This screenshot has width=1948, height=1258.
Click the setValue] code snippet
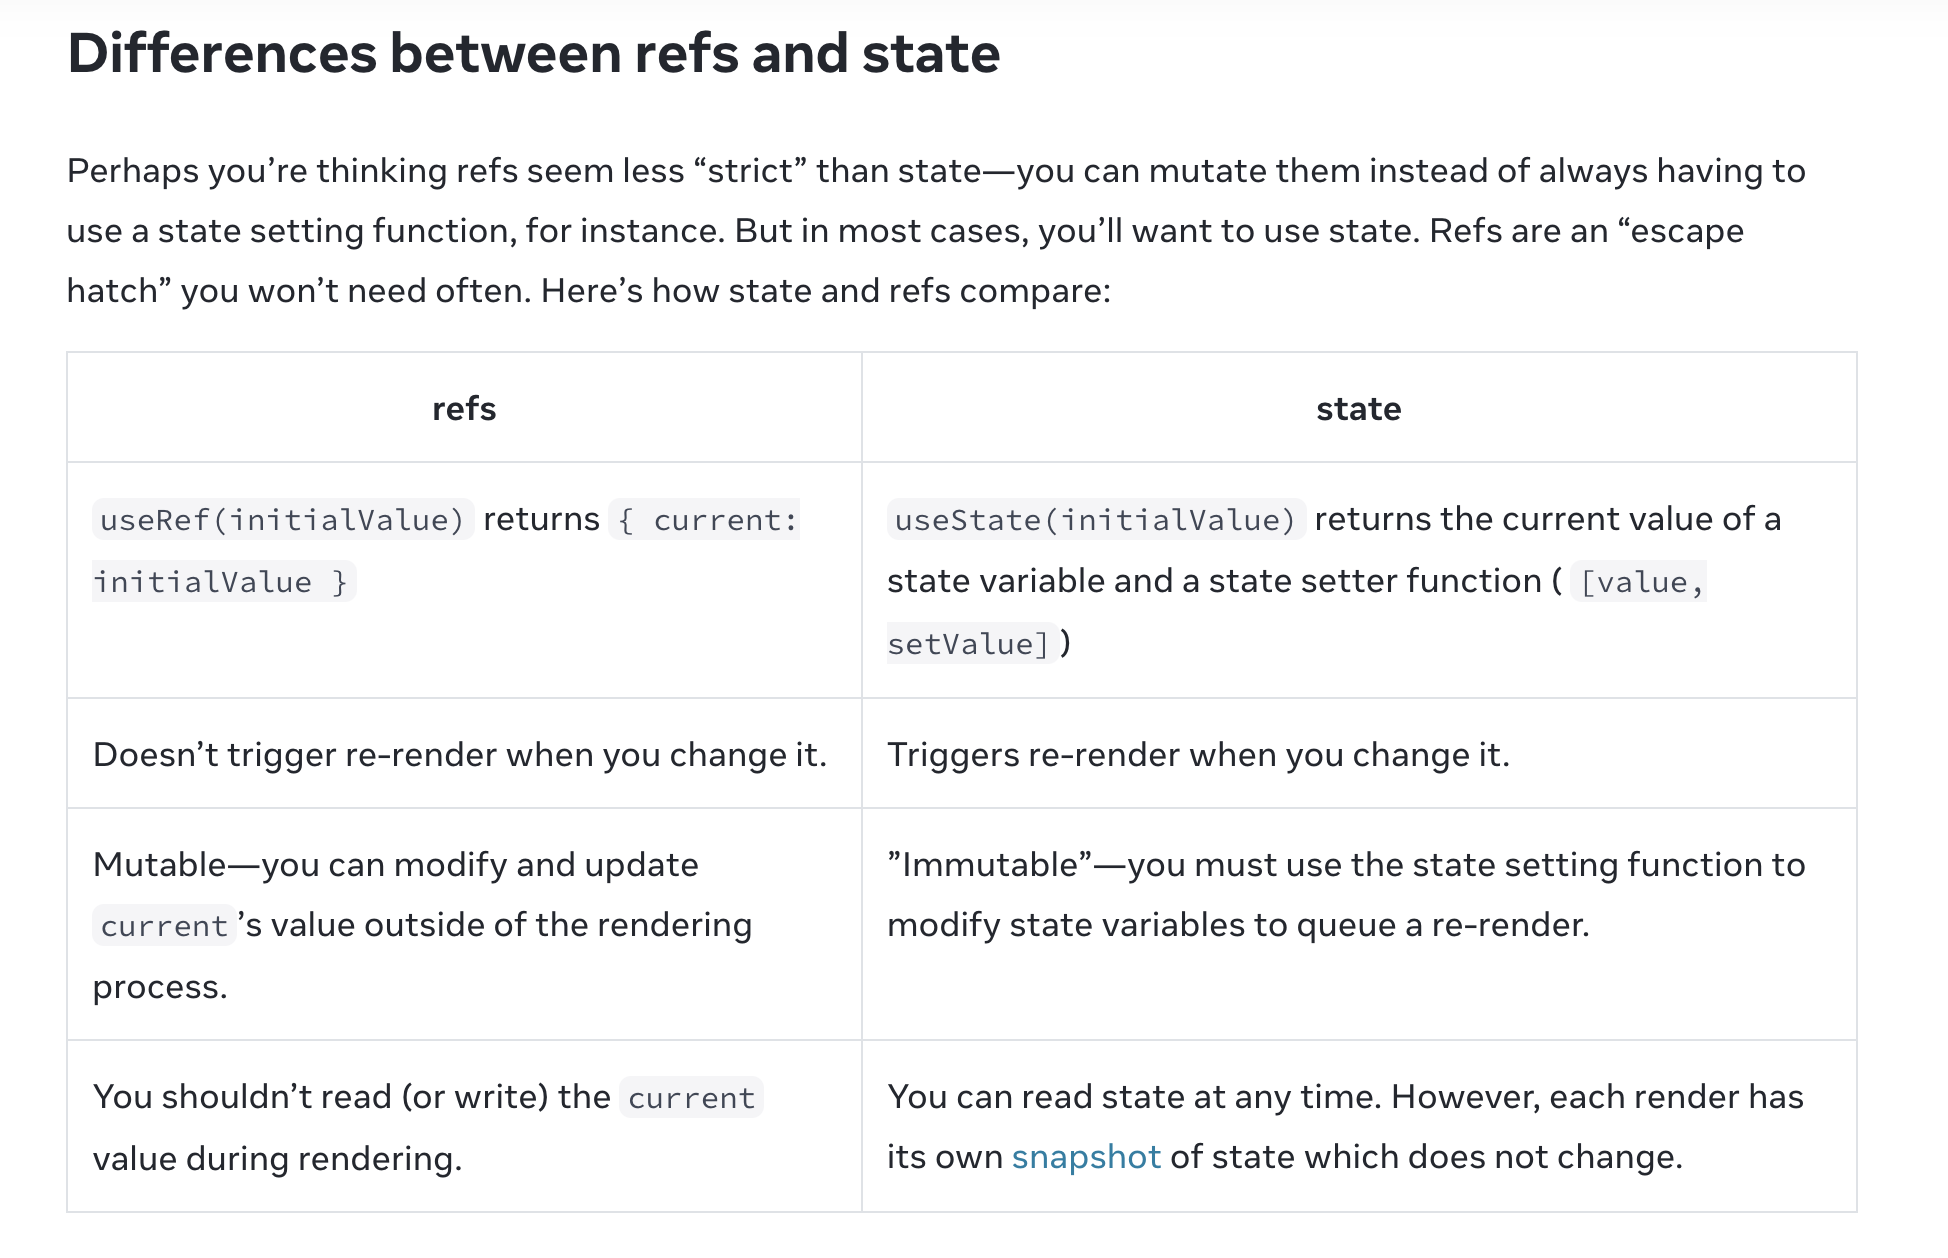972,644
